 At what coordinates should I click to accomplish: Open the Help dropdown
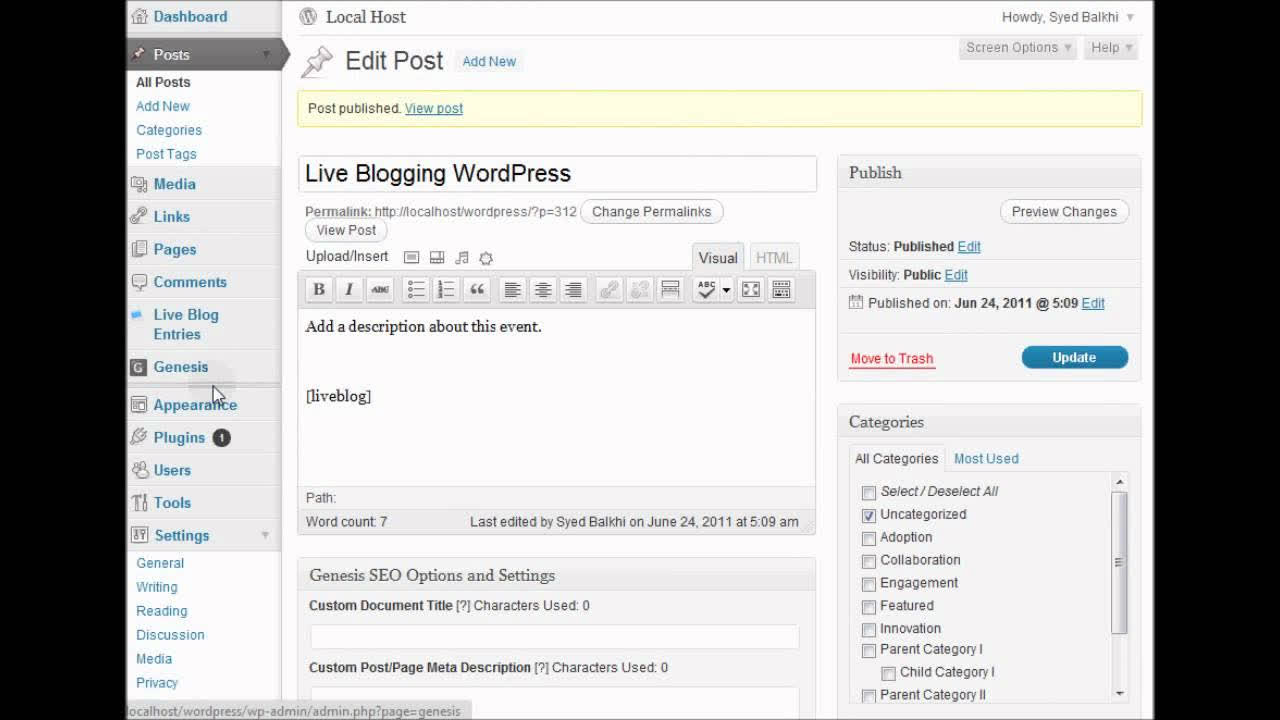pos(1111,47)
